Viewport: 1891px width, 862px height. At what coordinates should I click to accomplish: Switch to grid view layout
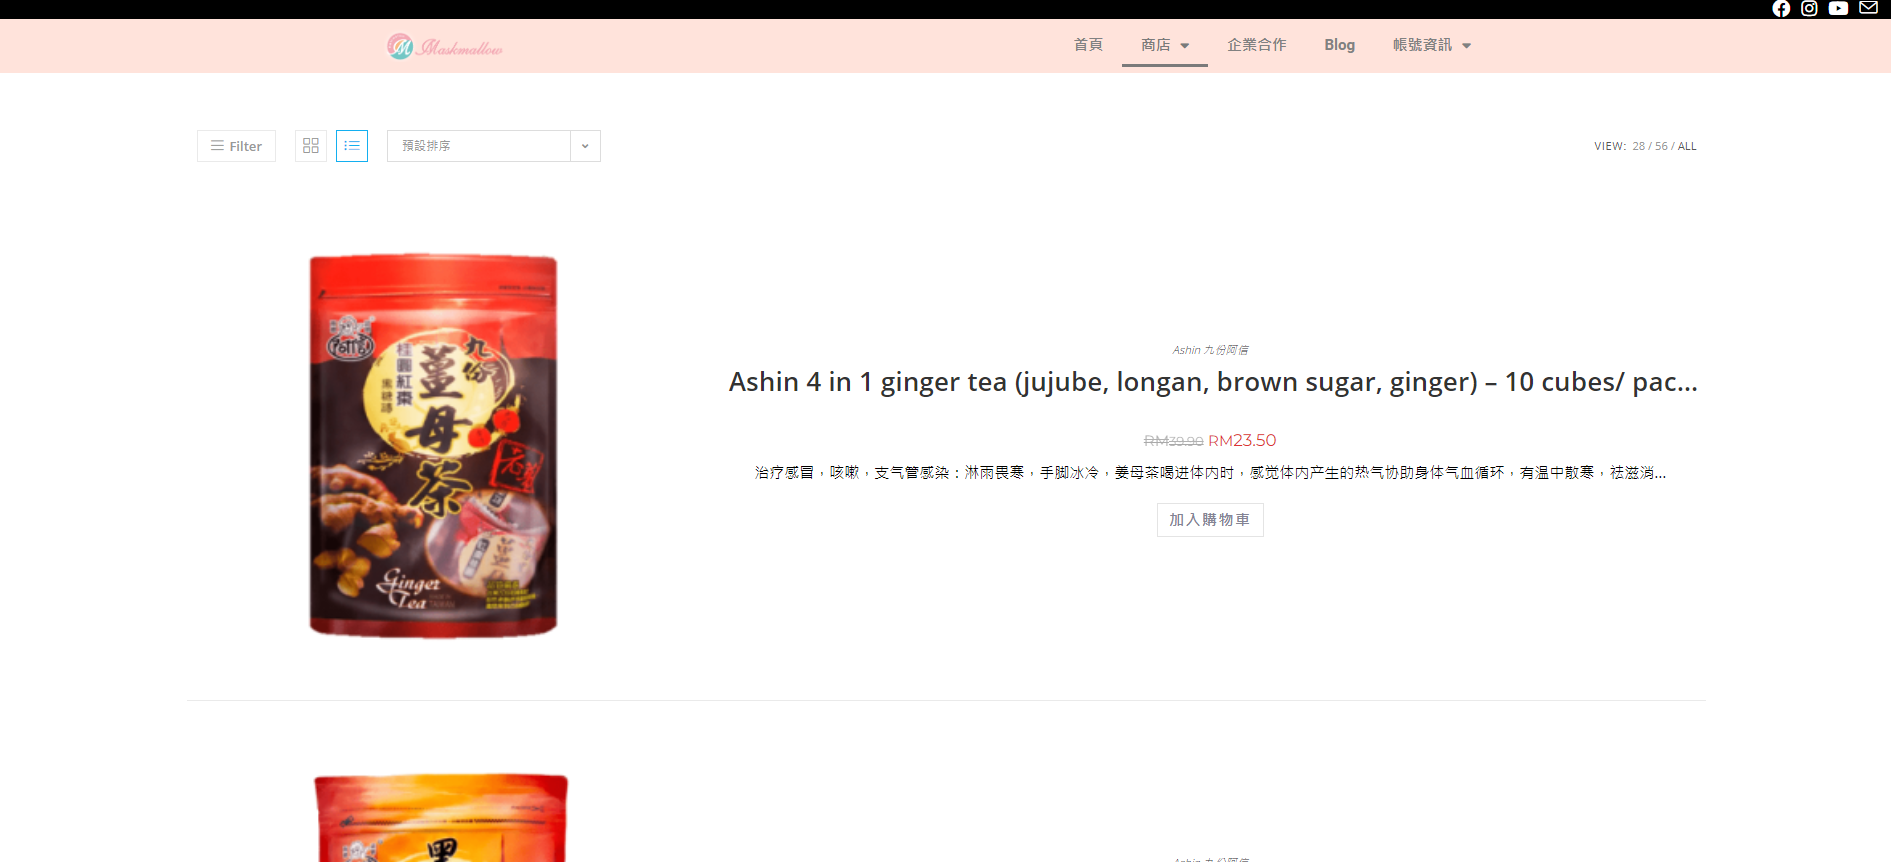point(311,146)
